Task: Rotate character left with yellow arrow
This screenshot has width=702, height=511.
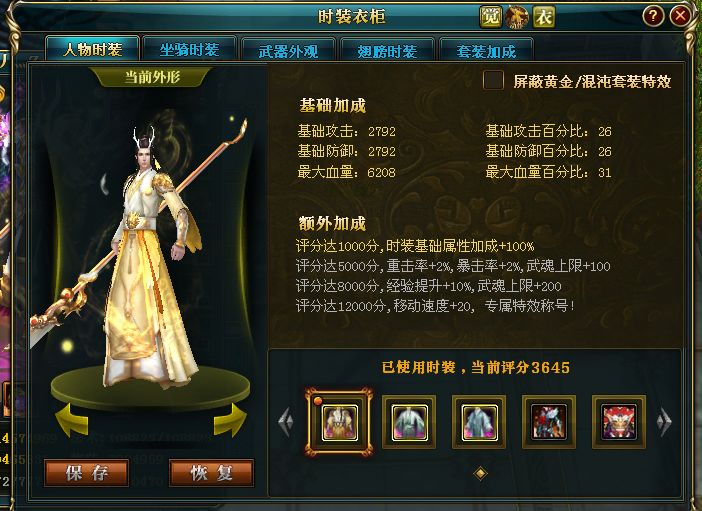Action: pos(72,420)
